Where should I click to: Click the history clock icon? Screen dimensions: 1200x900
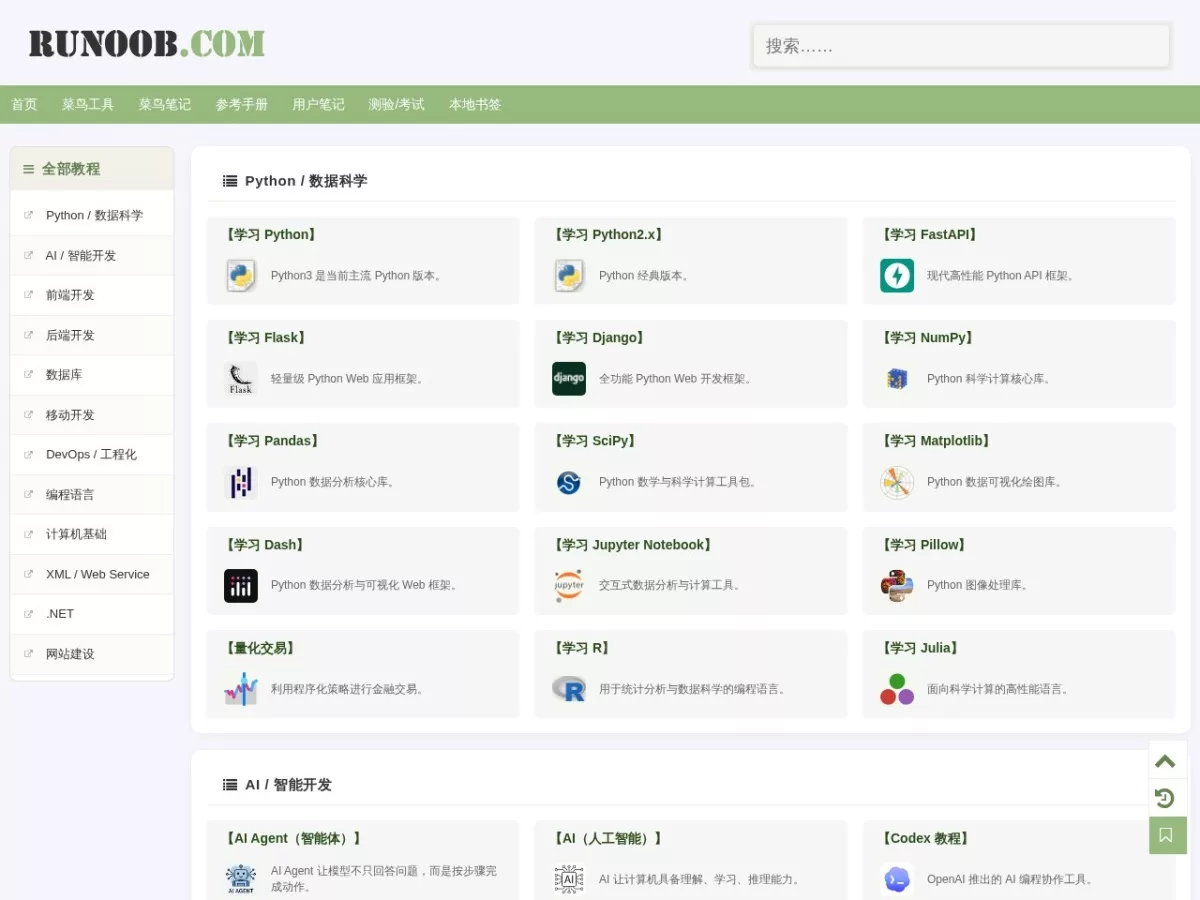coord(1165,798)
